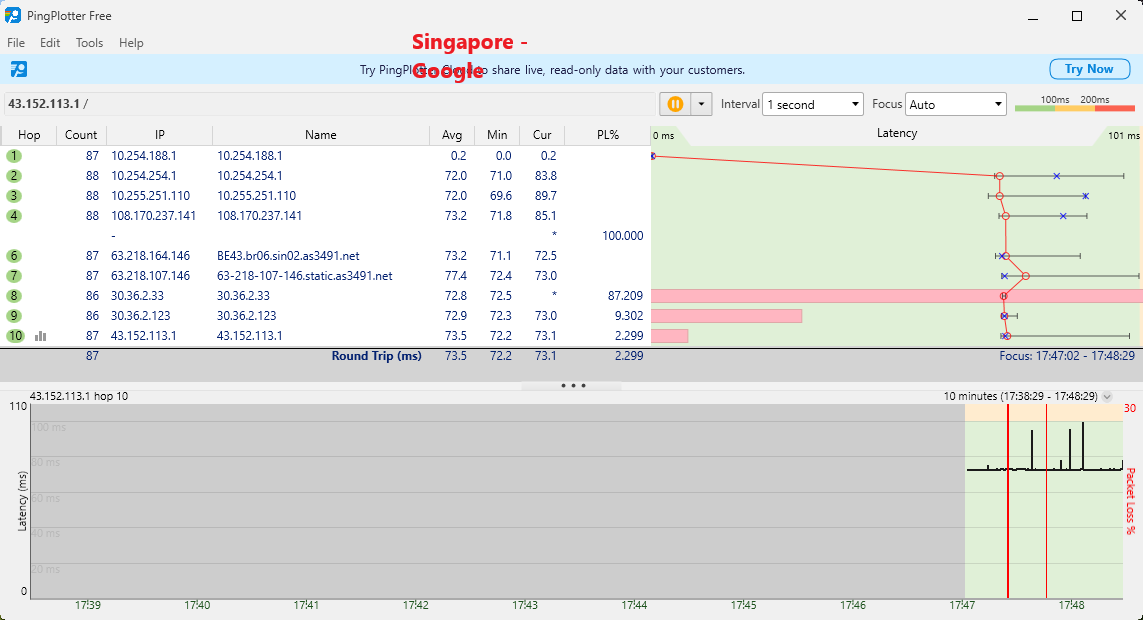1143x620 pixels.
Task: Click IP 43.152.113.1 in hop 10
Action: point(144,336)
